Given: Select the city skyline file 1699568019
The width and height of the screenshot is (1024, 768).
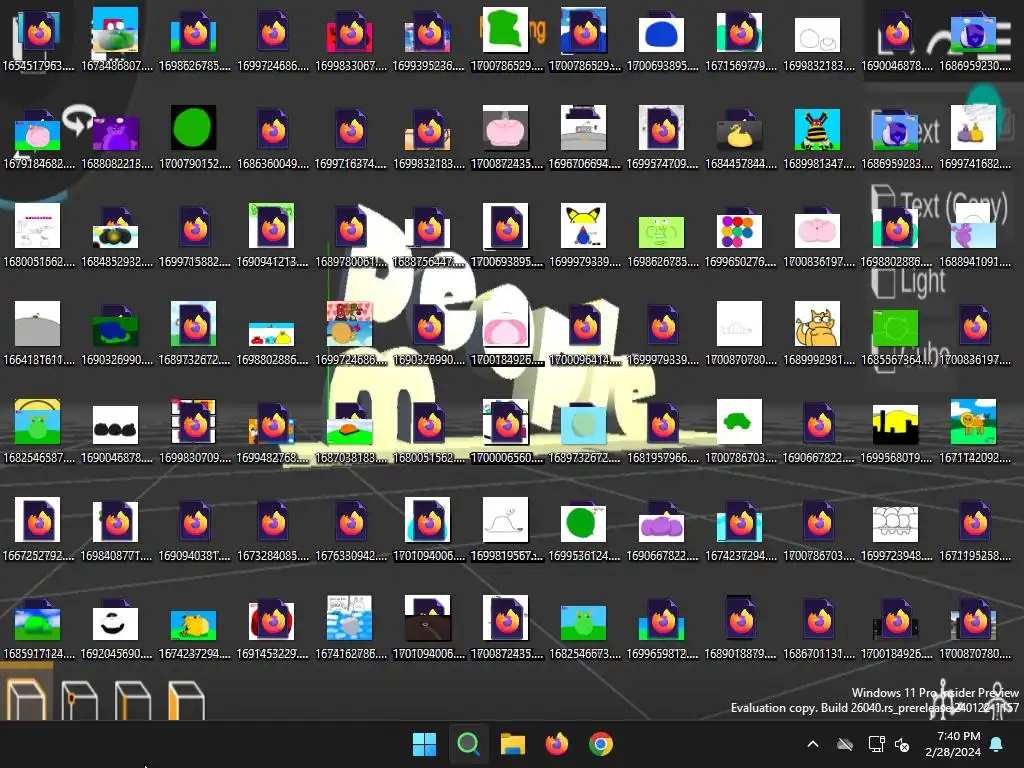Looking at the screenshot, I should [x=897, y=431].
